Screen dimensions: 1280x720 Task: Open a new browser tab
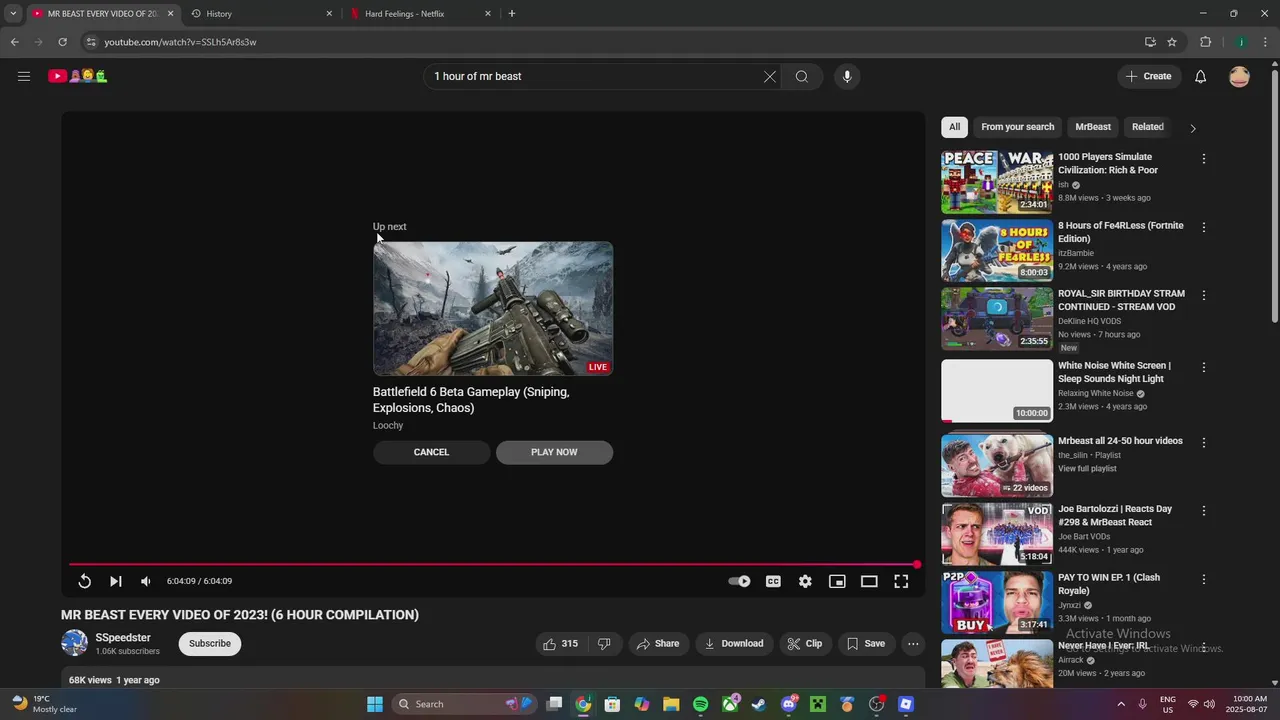tap(512, 14)
